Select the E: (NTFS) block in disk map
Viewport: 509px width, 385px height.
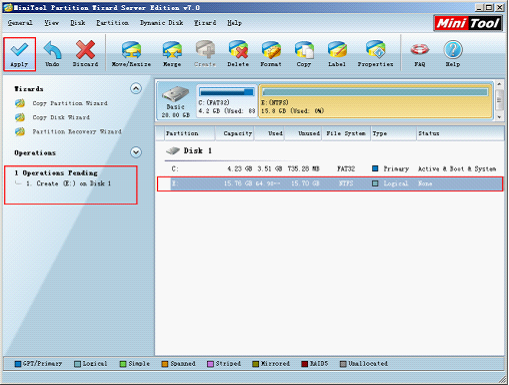[x=376, y=101]
